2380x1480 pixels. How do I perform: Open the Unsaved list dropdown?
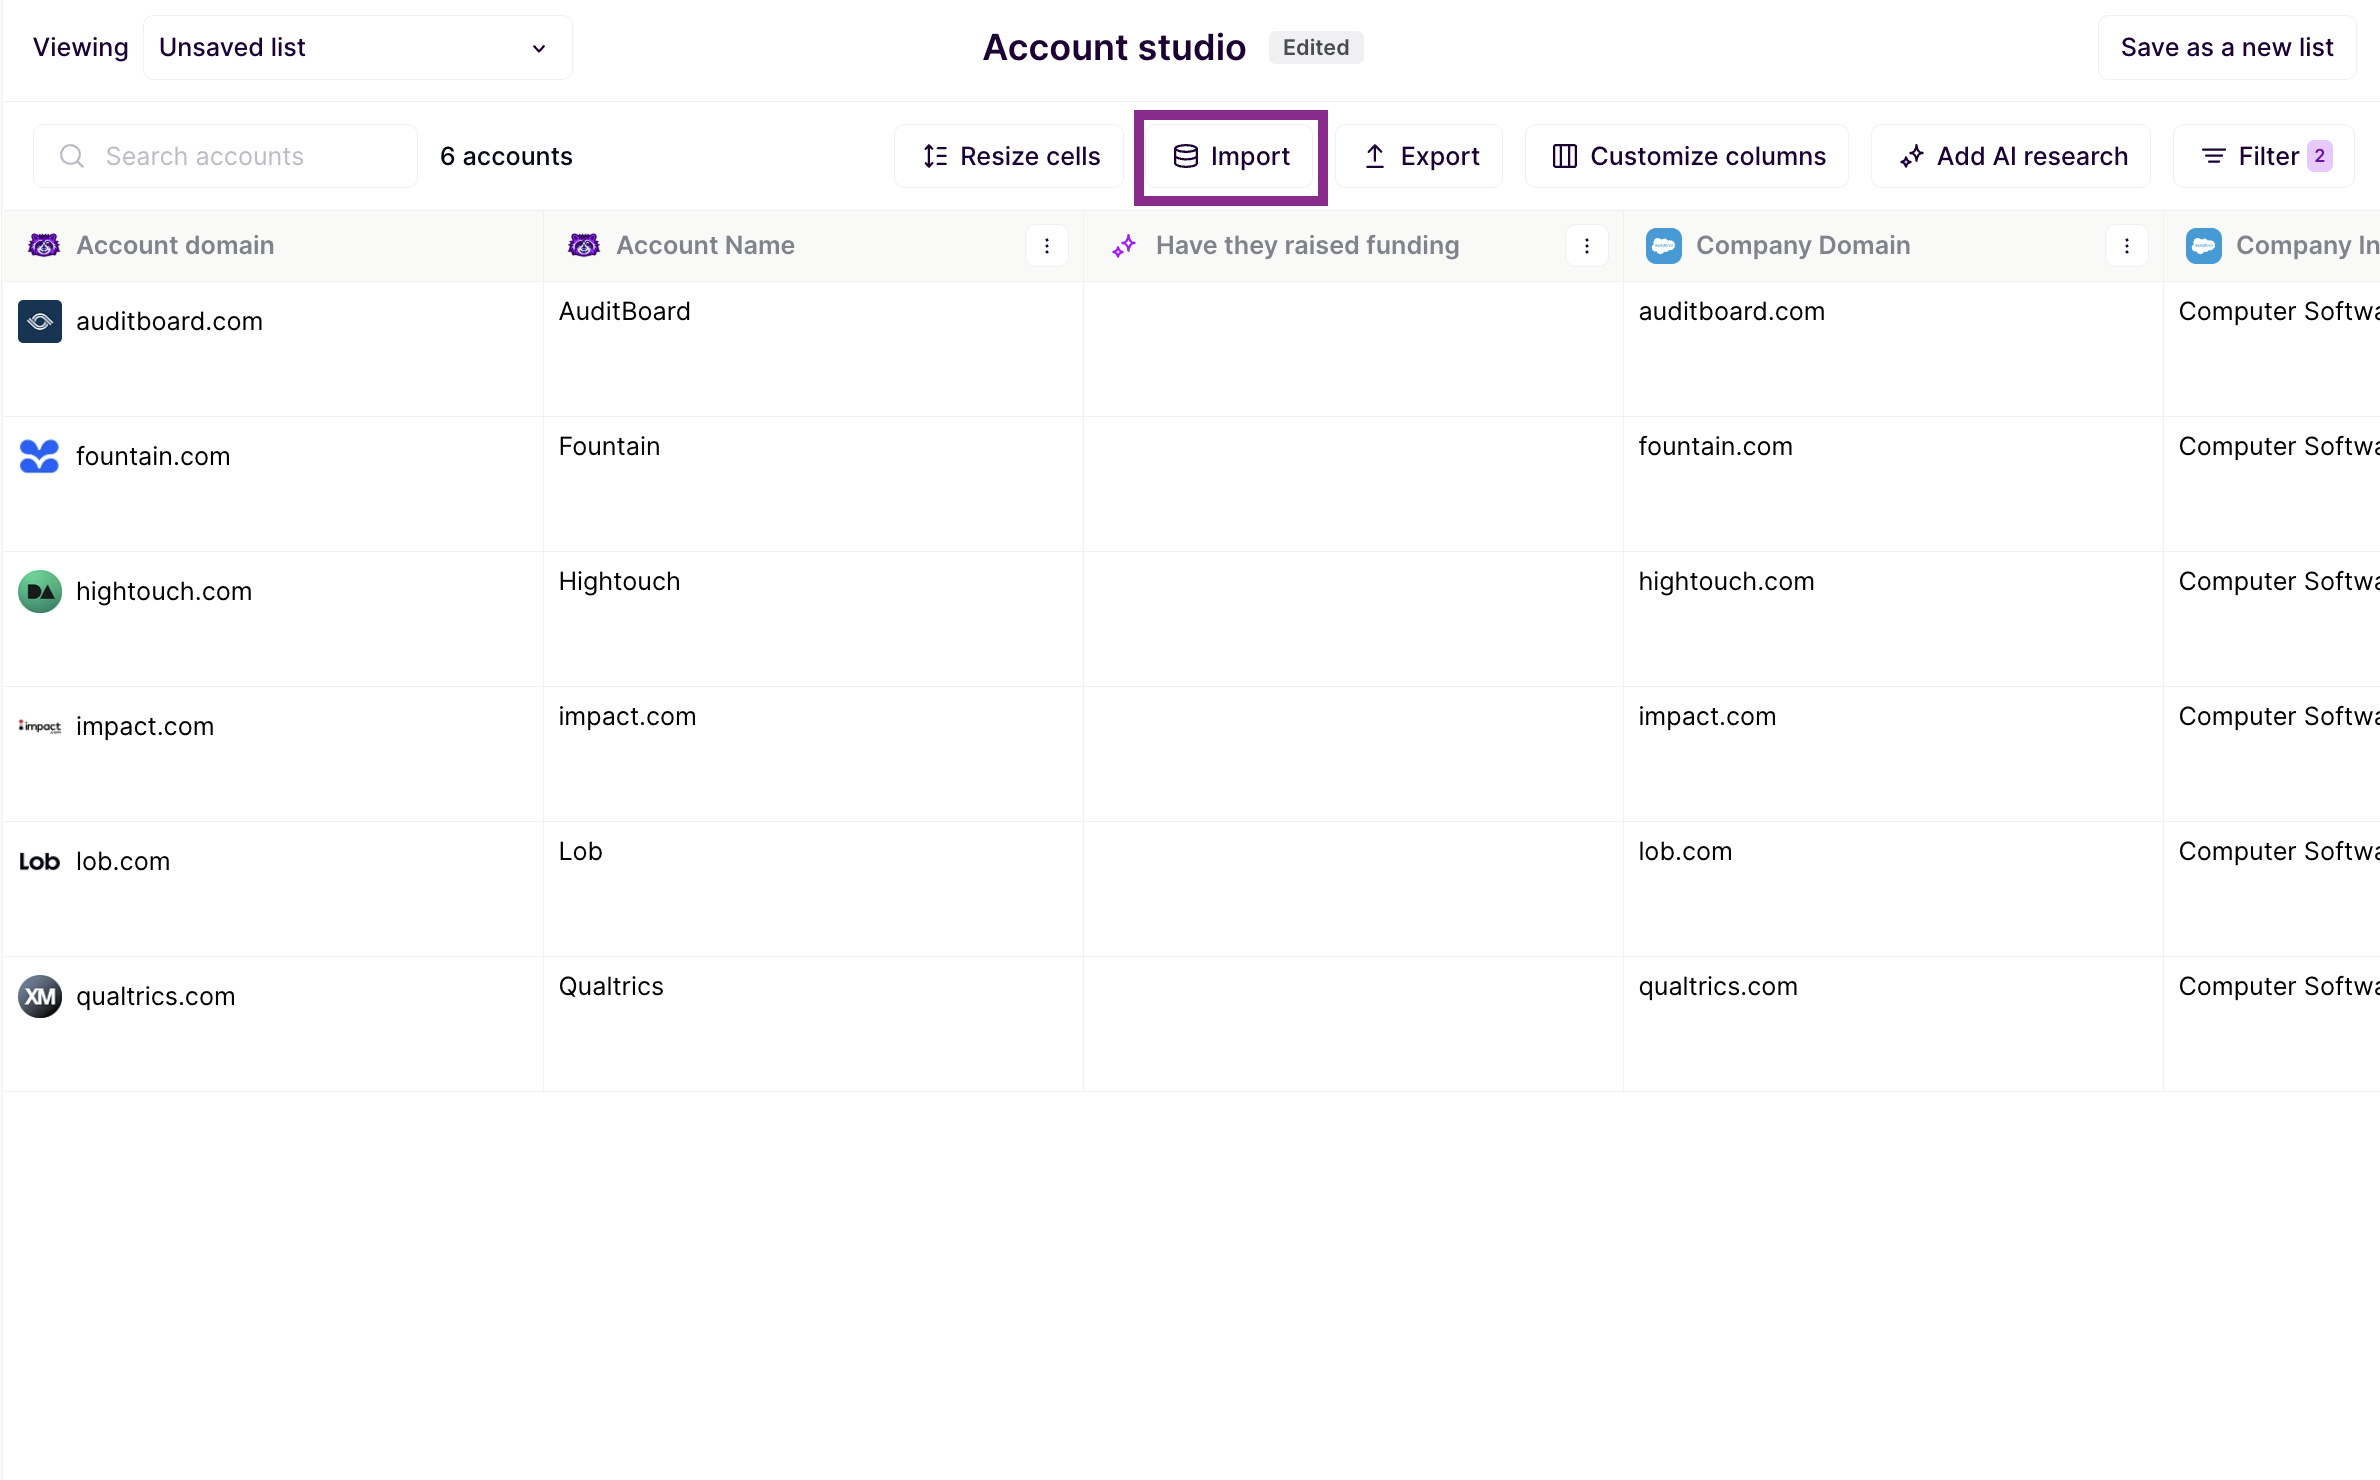[357, 47]
